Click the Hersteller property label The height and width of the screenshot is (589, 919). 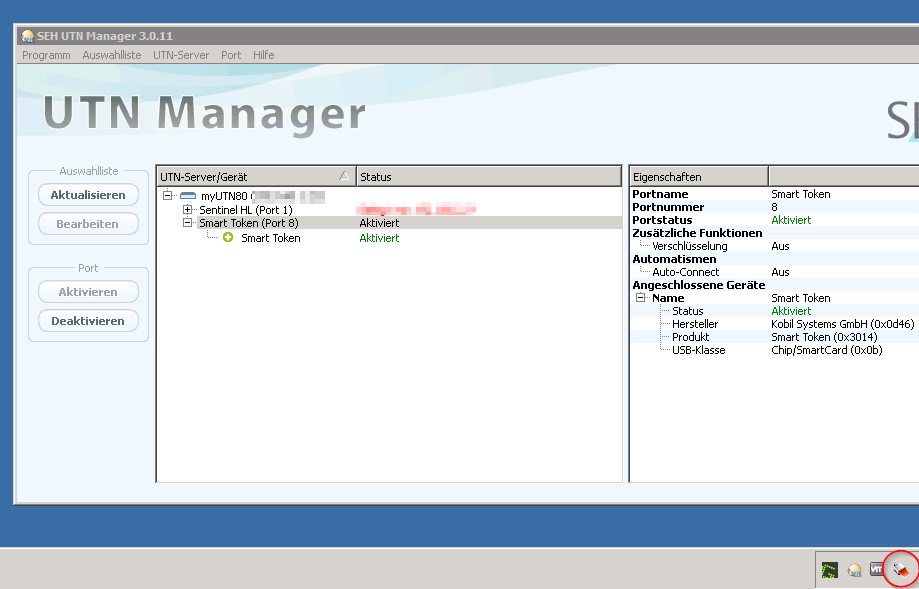point(695,324)
